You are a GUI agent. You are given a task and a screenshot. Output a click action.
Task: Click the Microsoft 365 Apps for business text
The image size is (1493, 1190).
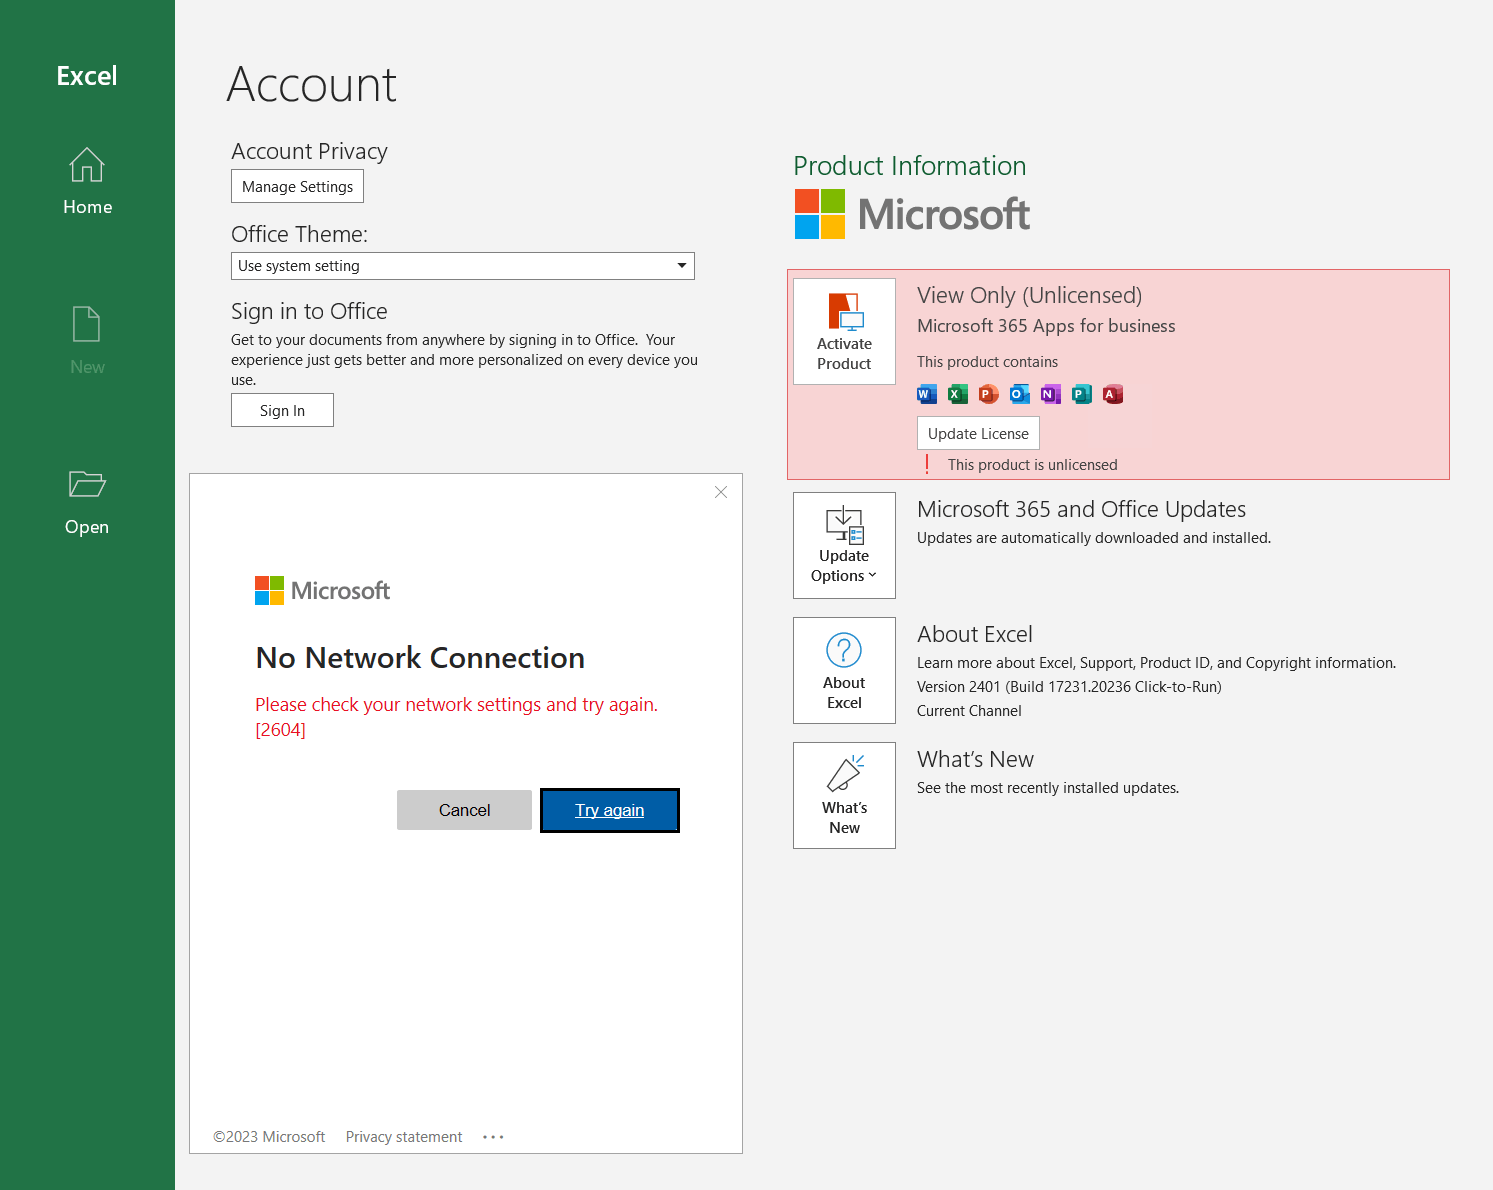[x=1046, y=326]
